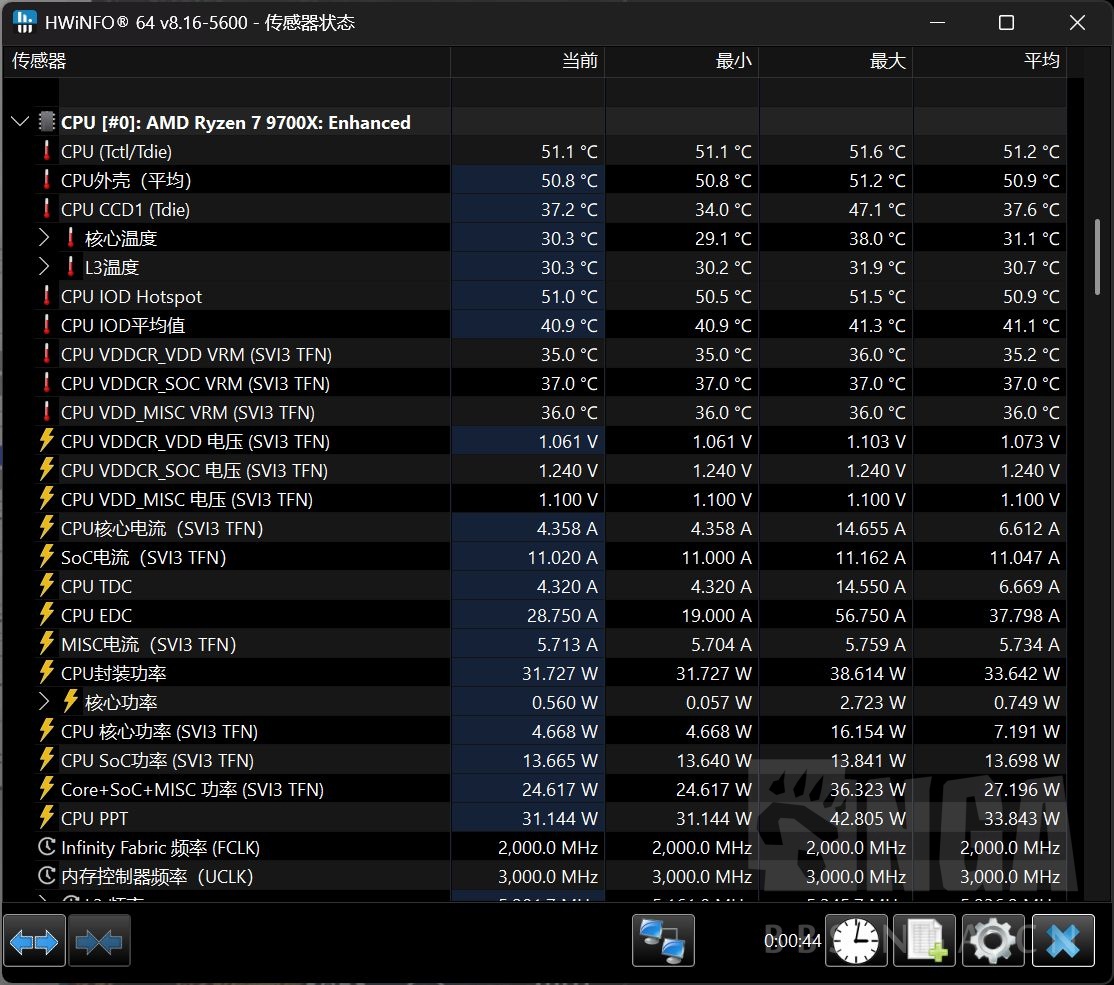Start logging with the document plus icon
Viewport: 1114px width, 985px height.
point(925,942)
